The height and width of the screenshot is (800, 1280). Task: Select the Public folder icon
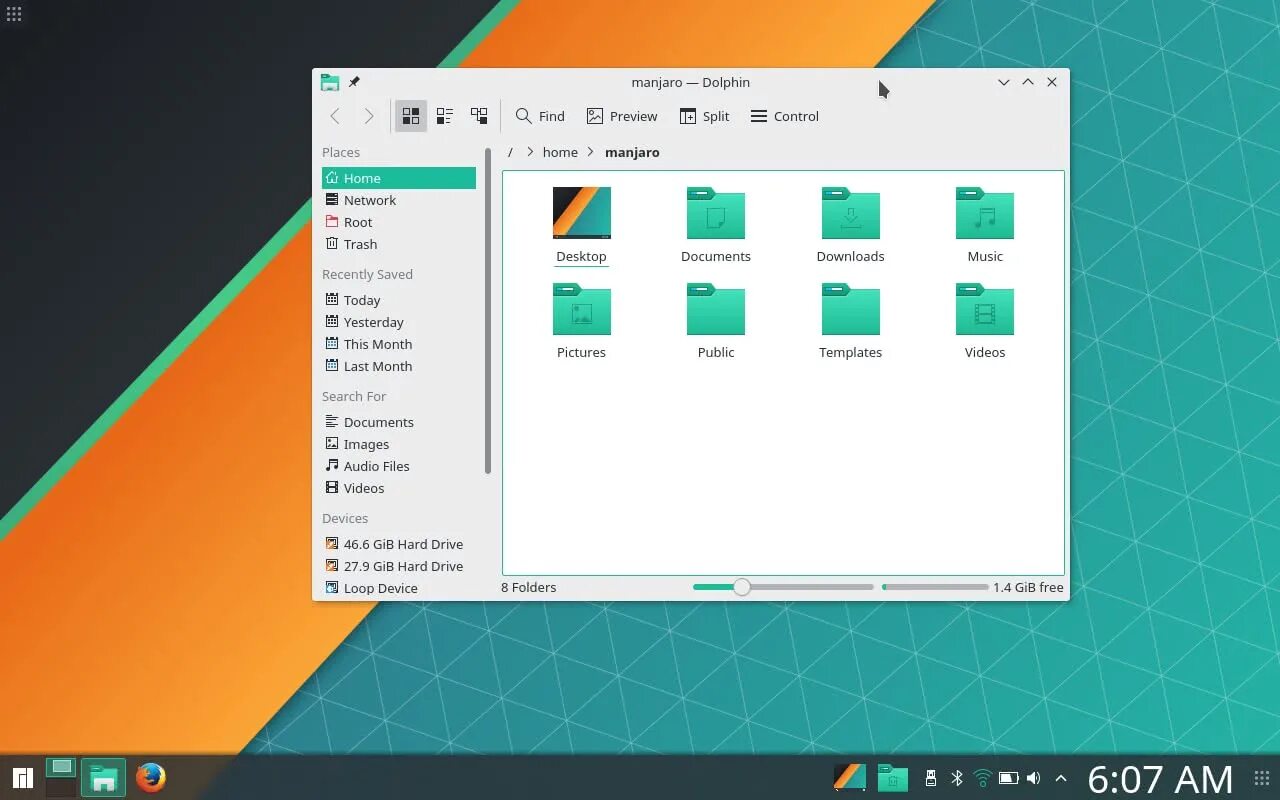(x=716, y=309)
